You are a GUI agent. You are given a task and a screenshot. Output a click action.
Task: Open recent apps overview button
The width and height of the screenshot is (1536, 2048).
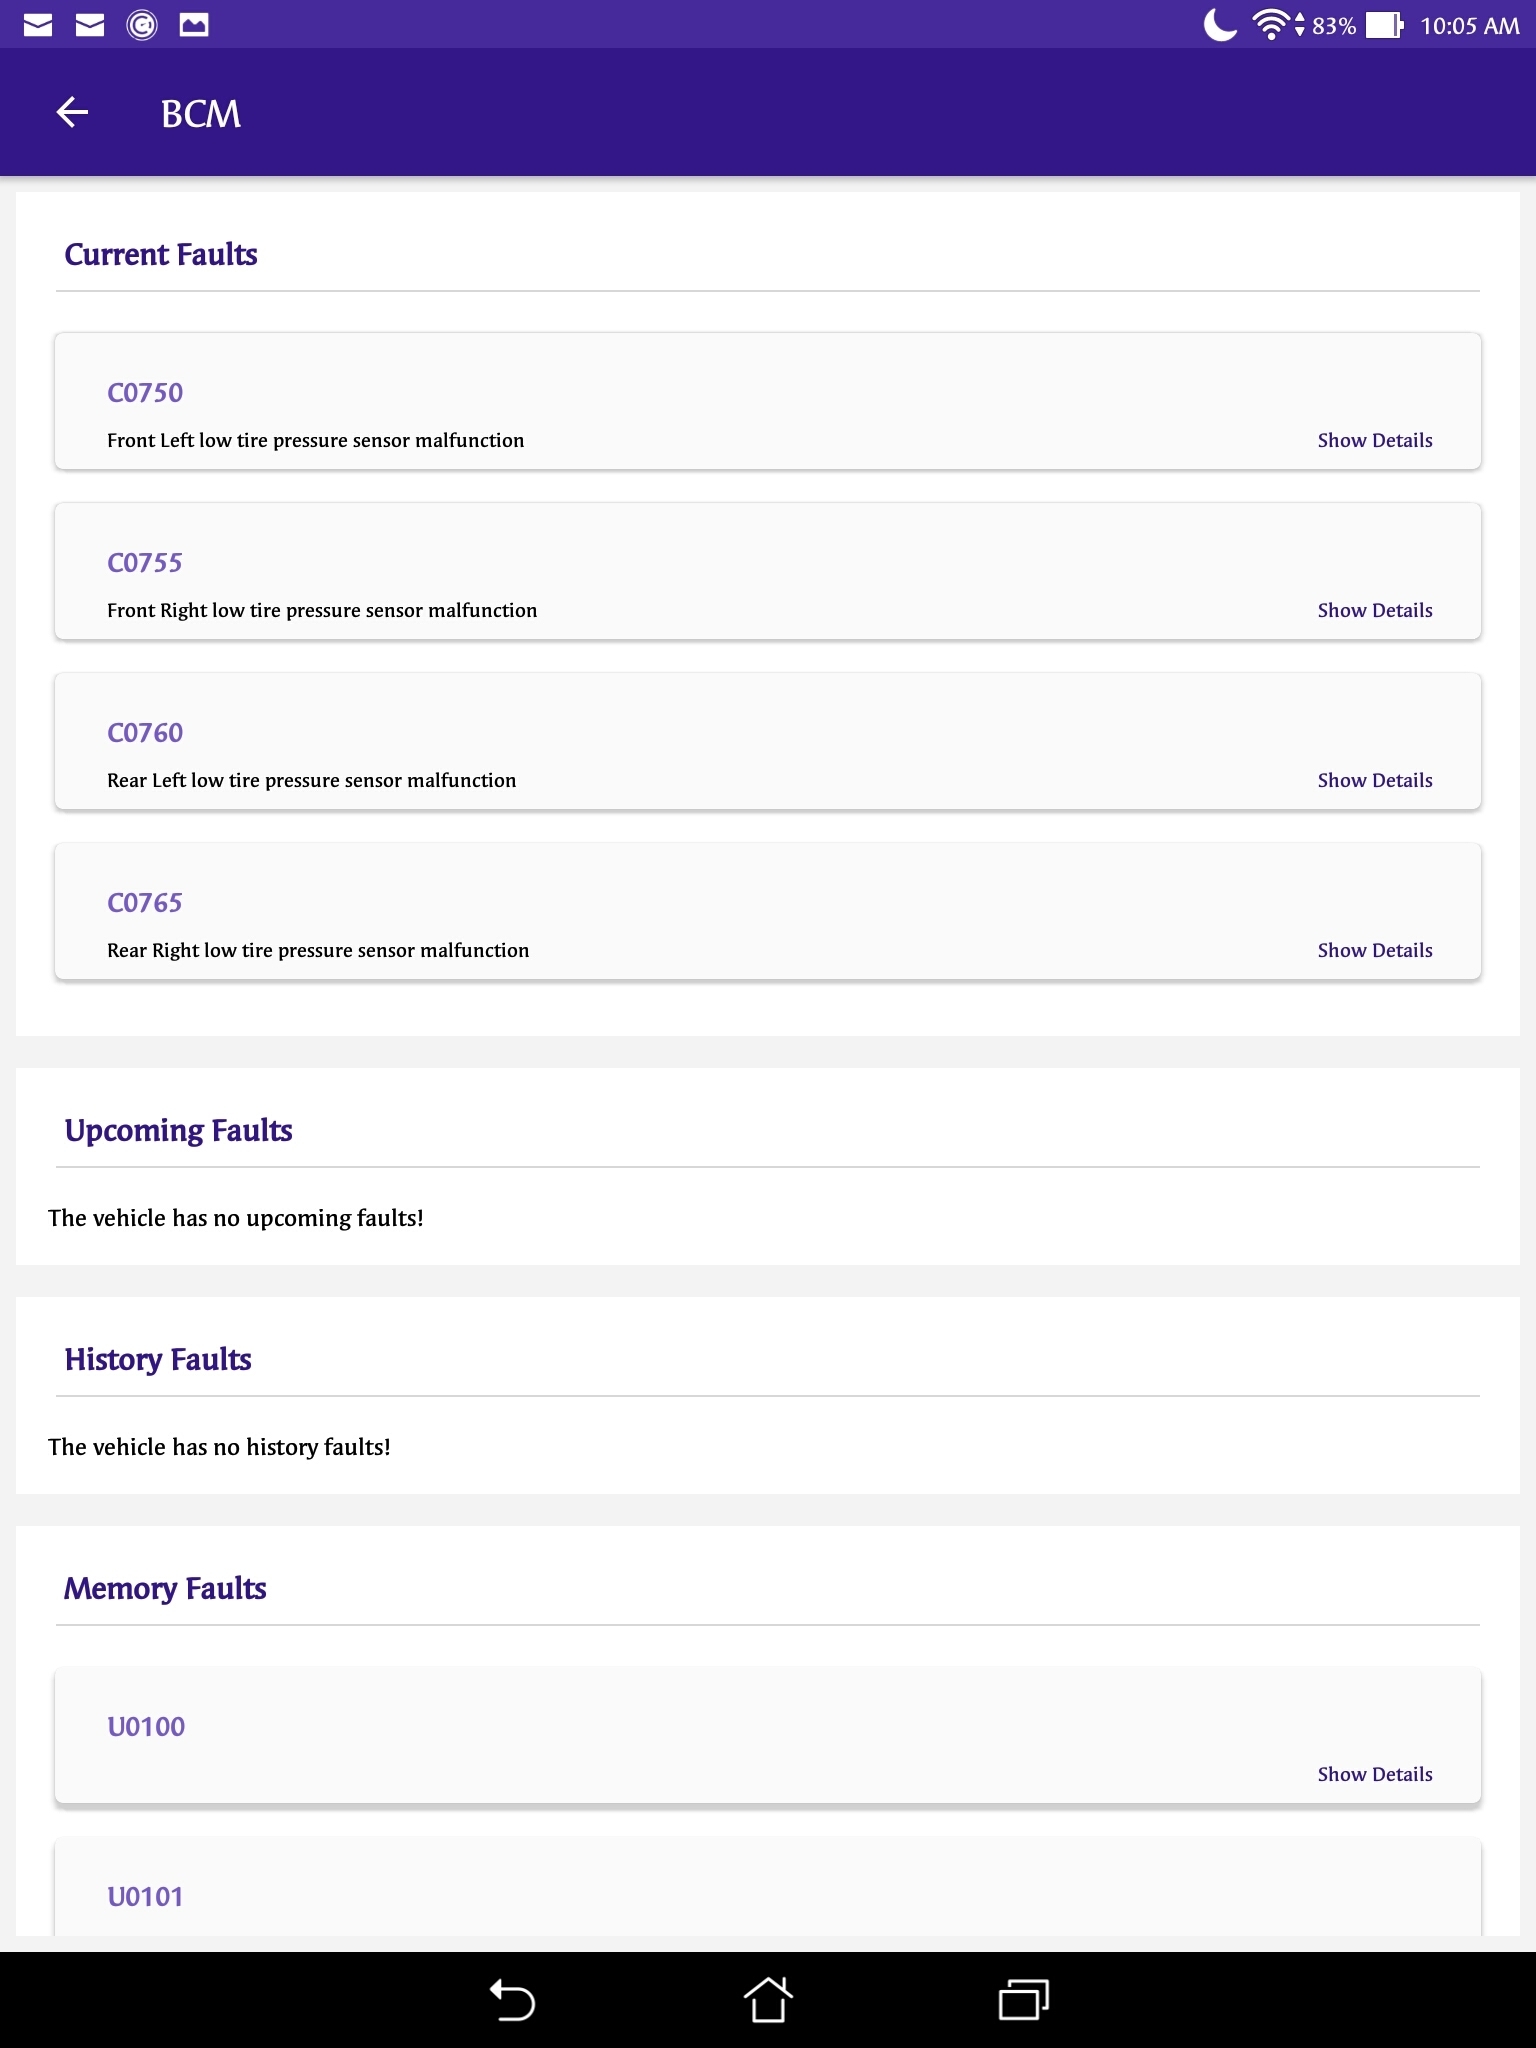click(x=1023, y=2000)
